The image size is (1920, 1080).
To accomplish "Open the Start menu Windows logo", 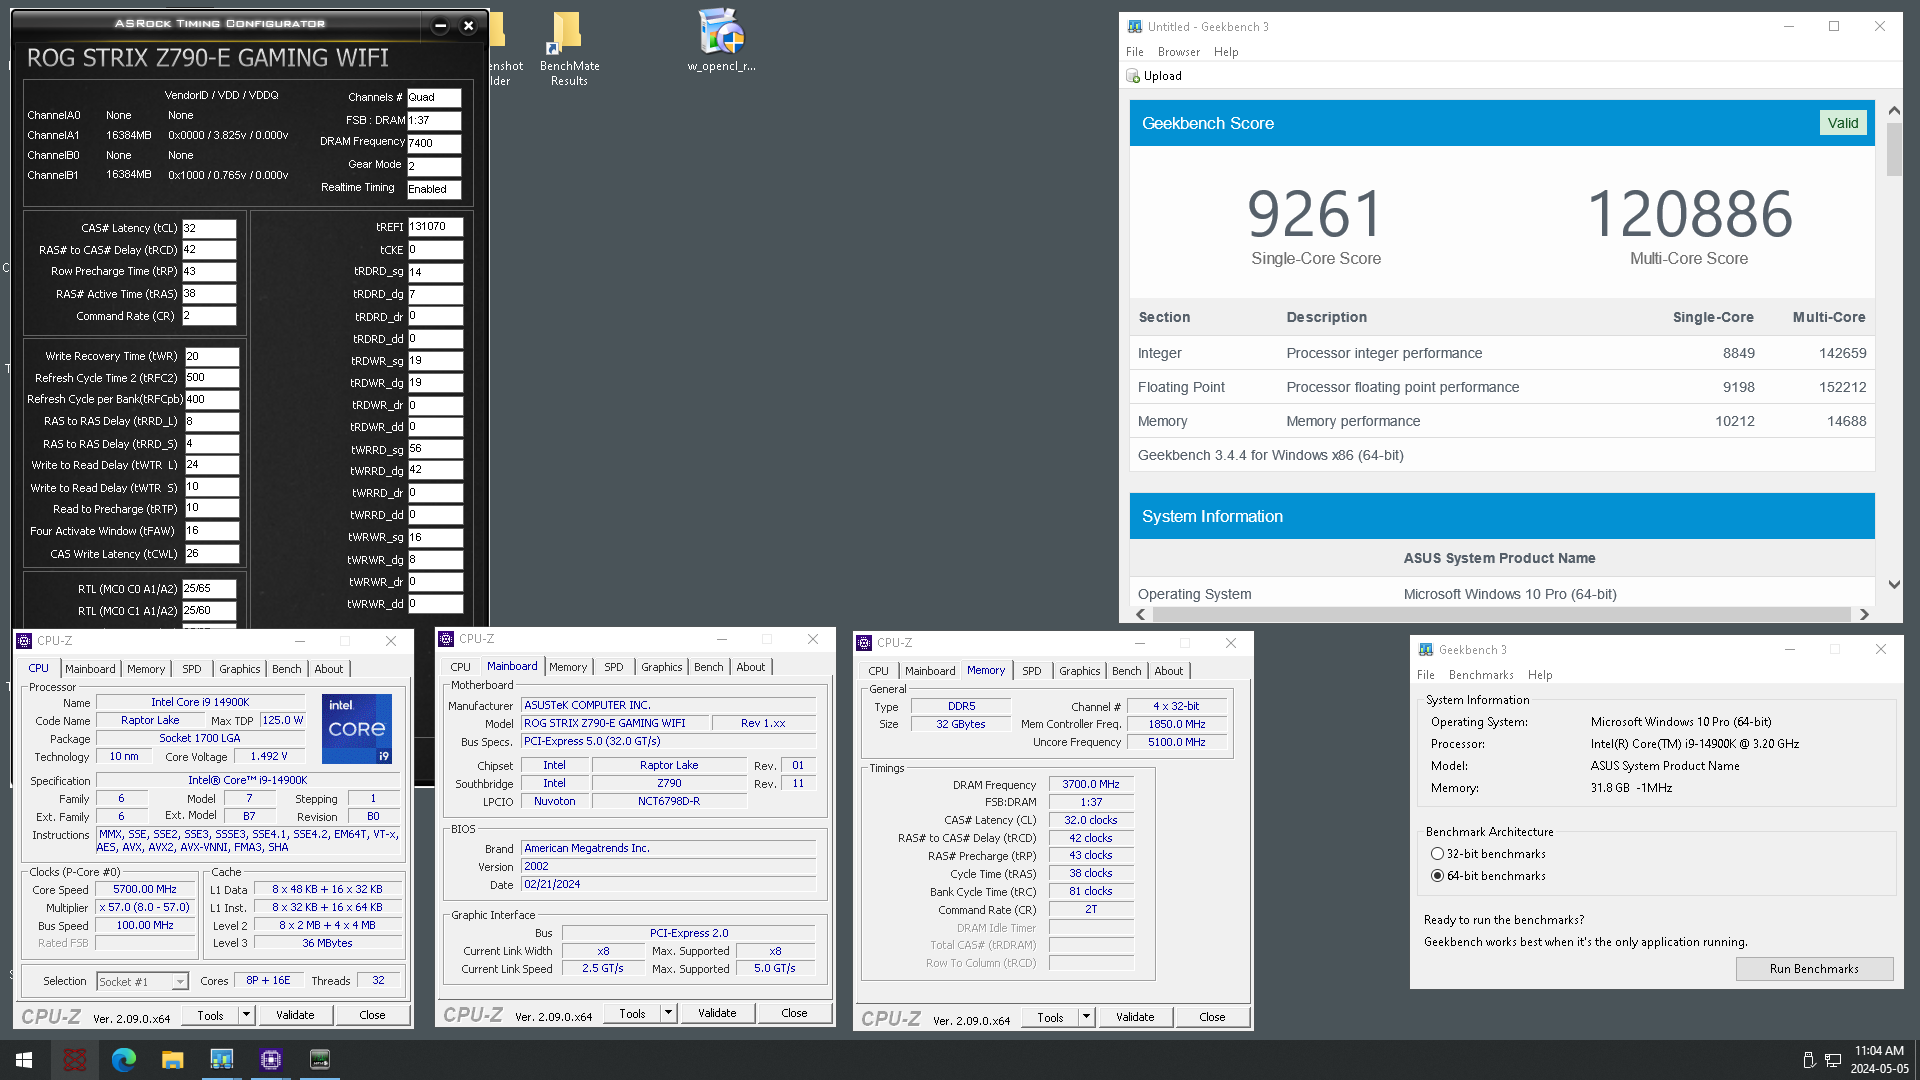I will click(x=24, y=1059).
